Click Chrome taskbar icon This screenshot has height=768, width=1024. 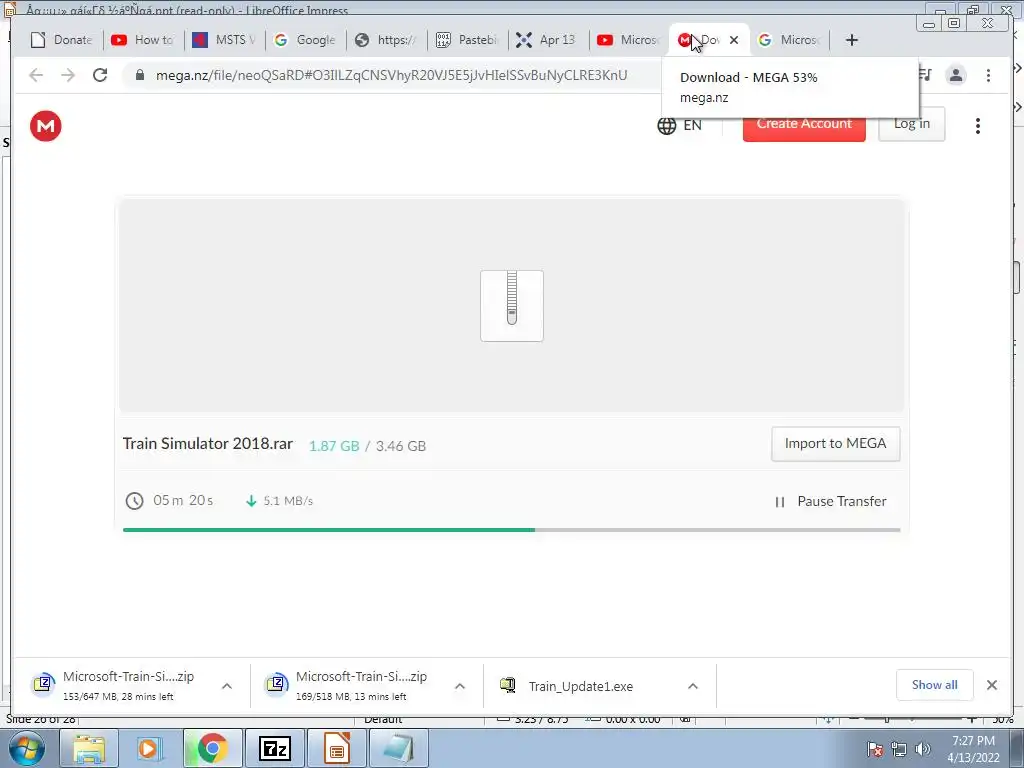[x=212, y=748]
